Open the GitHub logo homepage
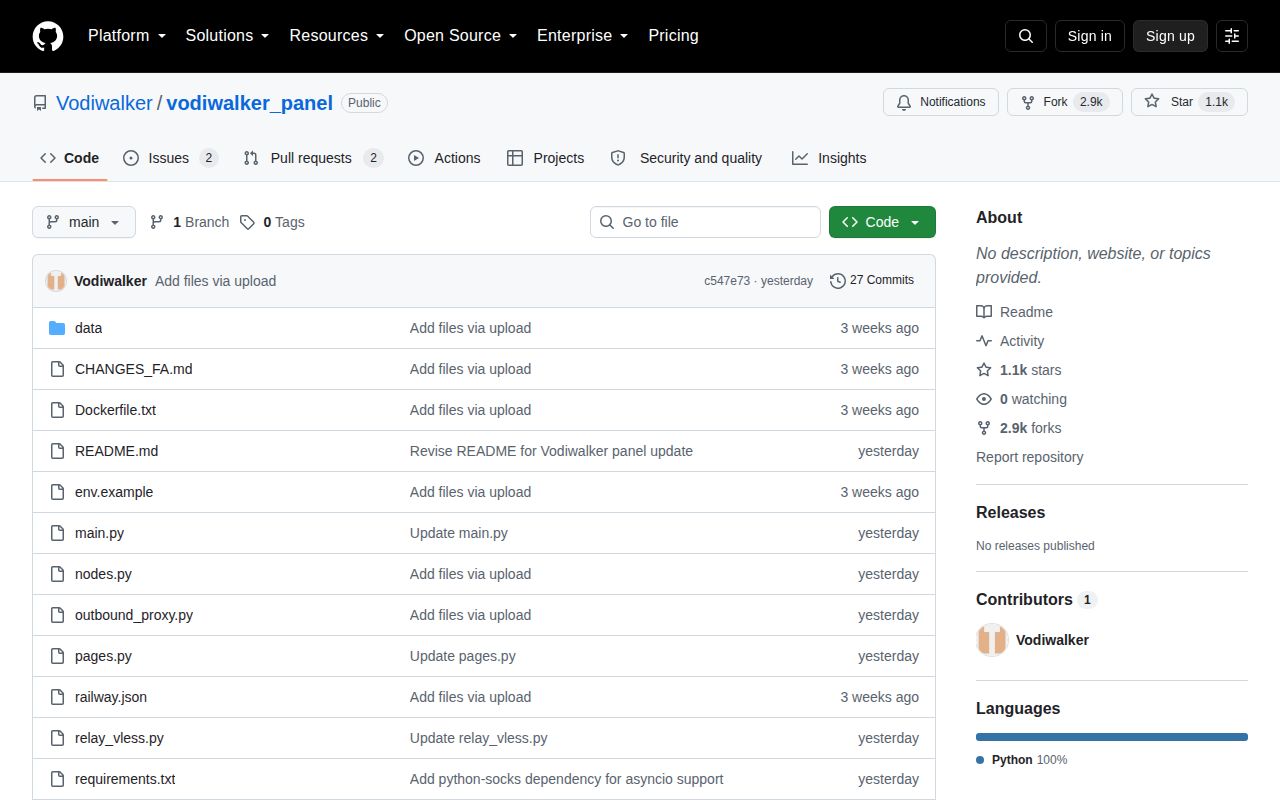Image resolution: width=1280 pixels, height=800 pixels. click(x=48, y=36)
